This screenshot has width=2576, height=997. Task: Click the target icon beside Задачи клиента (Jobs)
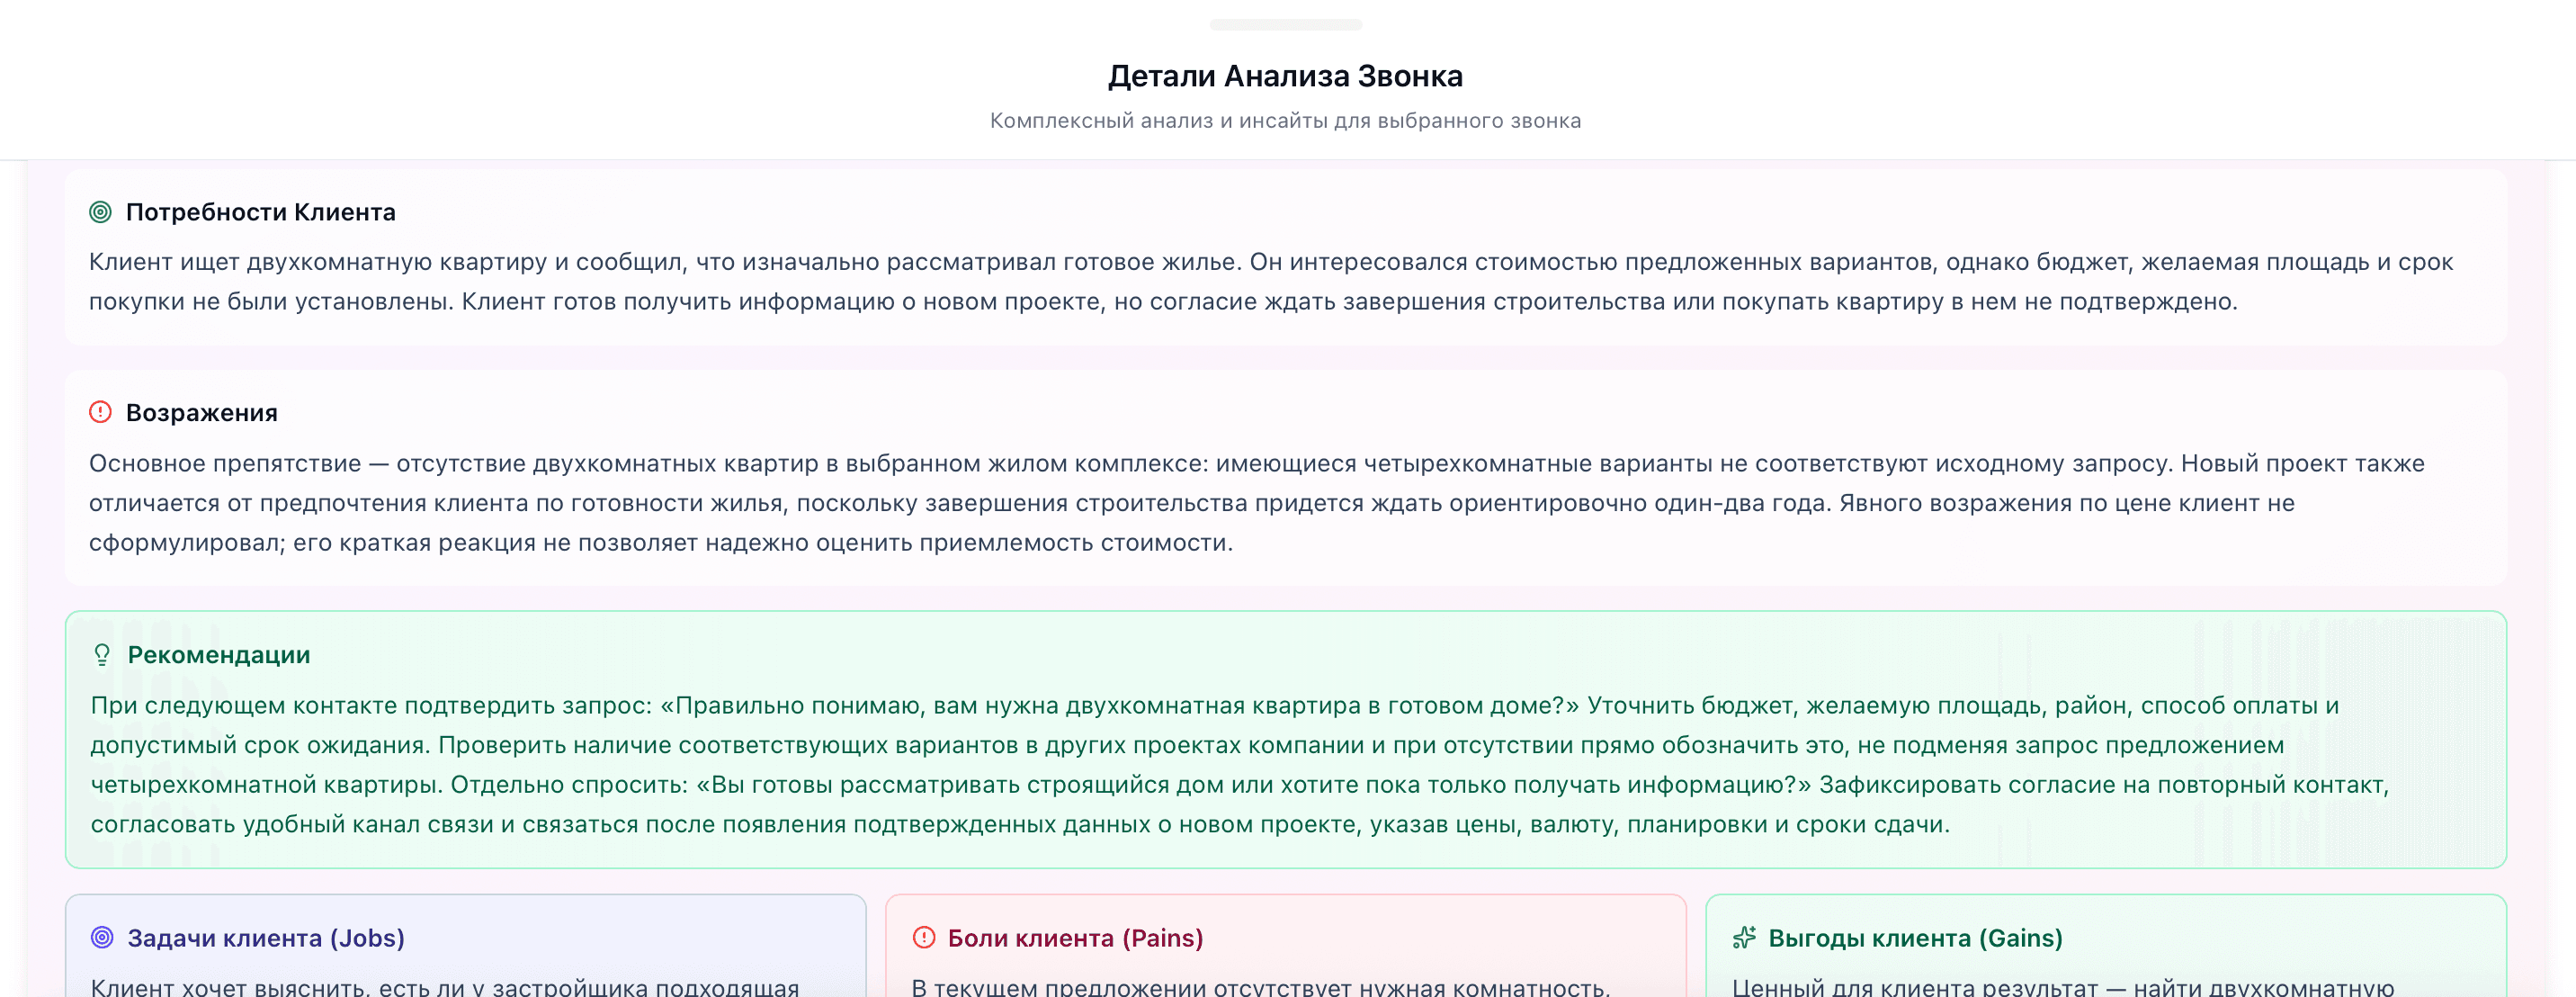click(x=102, y=937)
